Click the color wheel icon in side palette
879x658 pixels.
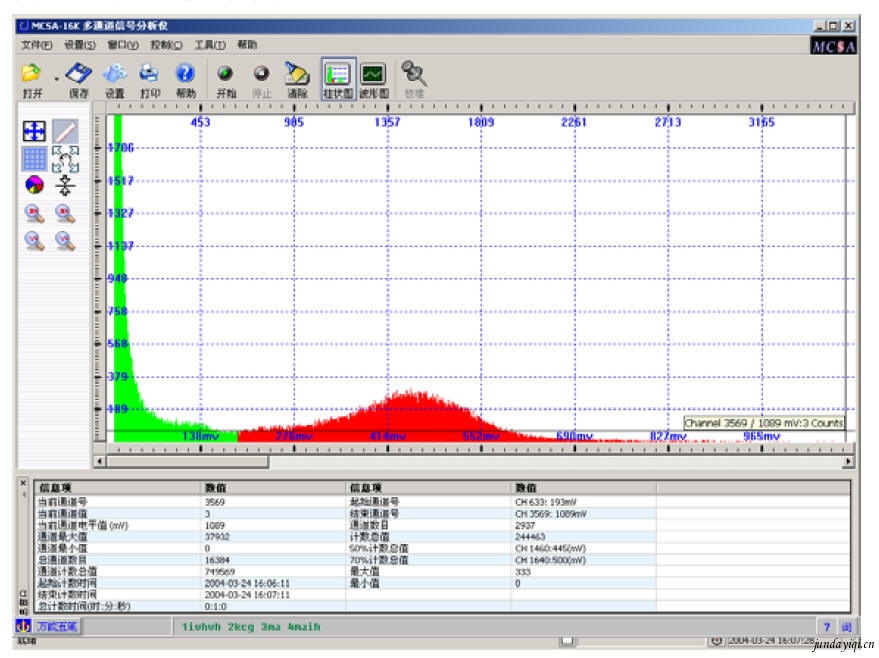34,184
